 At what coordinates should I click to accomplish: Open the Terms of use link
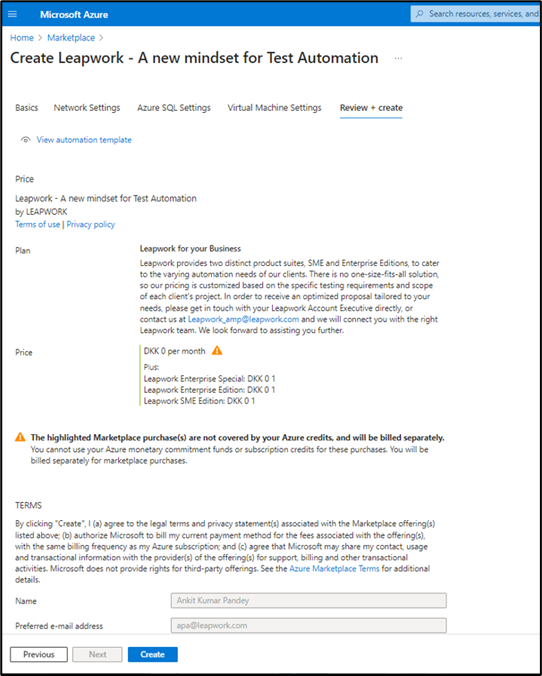pos(38,224)
